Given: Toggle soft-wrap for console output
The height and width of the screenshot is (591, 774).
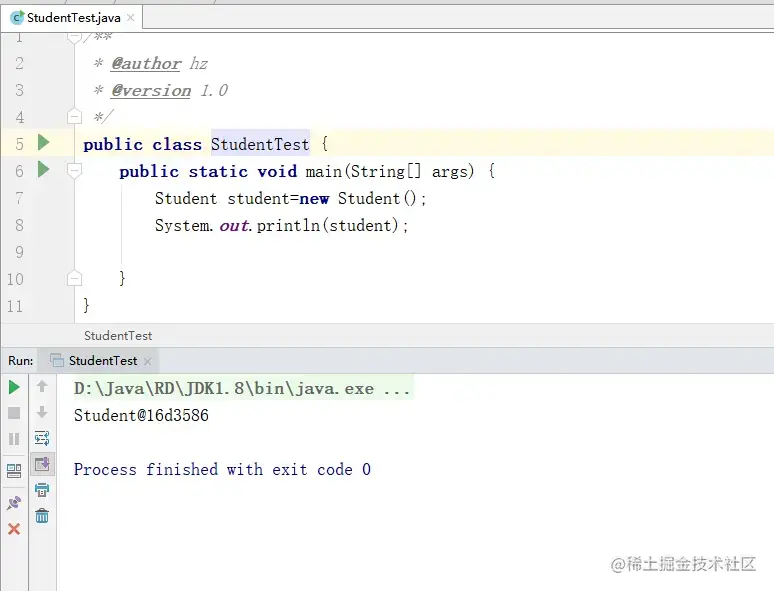Looking at the screenshot, I should coord(42,438).
